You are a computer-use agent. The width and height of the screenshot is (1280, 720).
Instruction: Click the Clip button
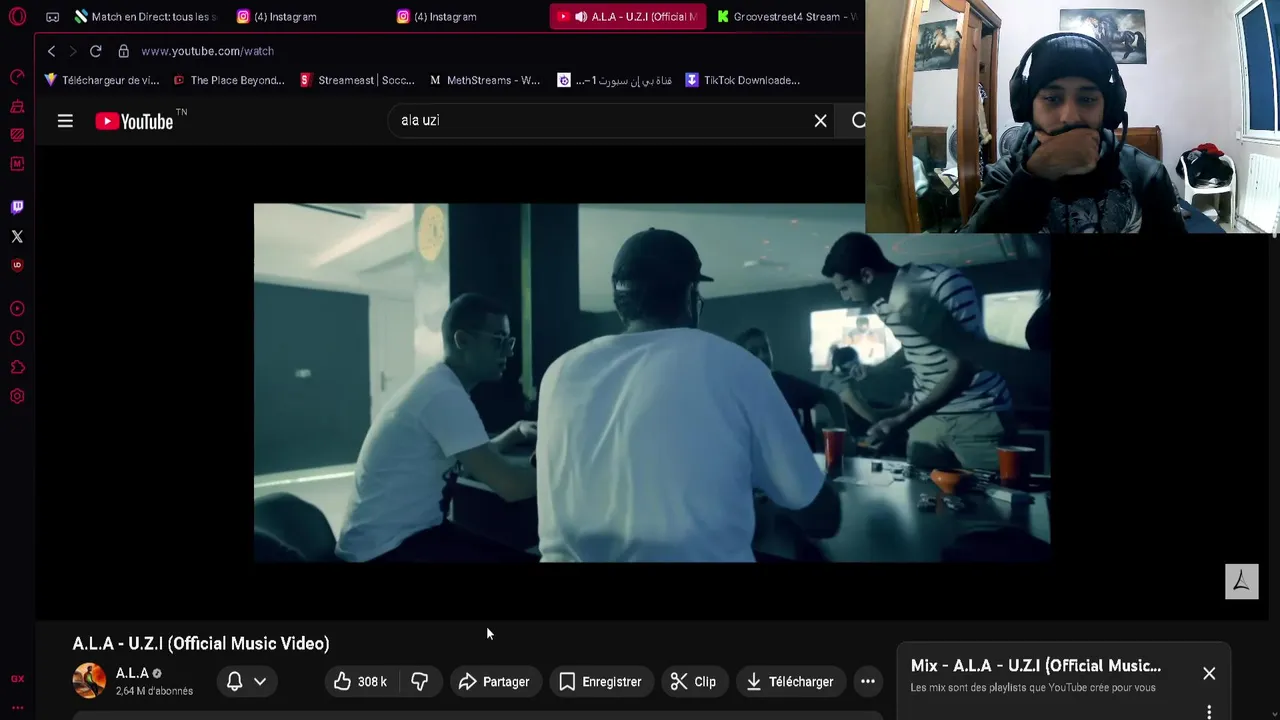pos(693,681)
